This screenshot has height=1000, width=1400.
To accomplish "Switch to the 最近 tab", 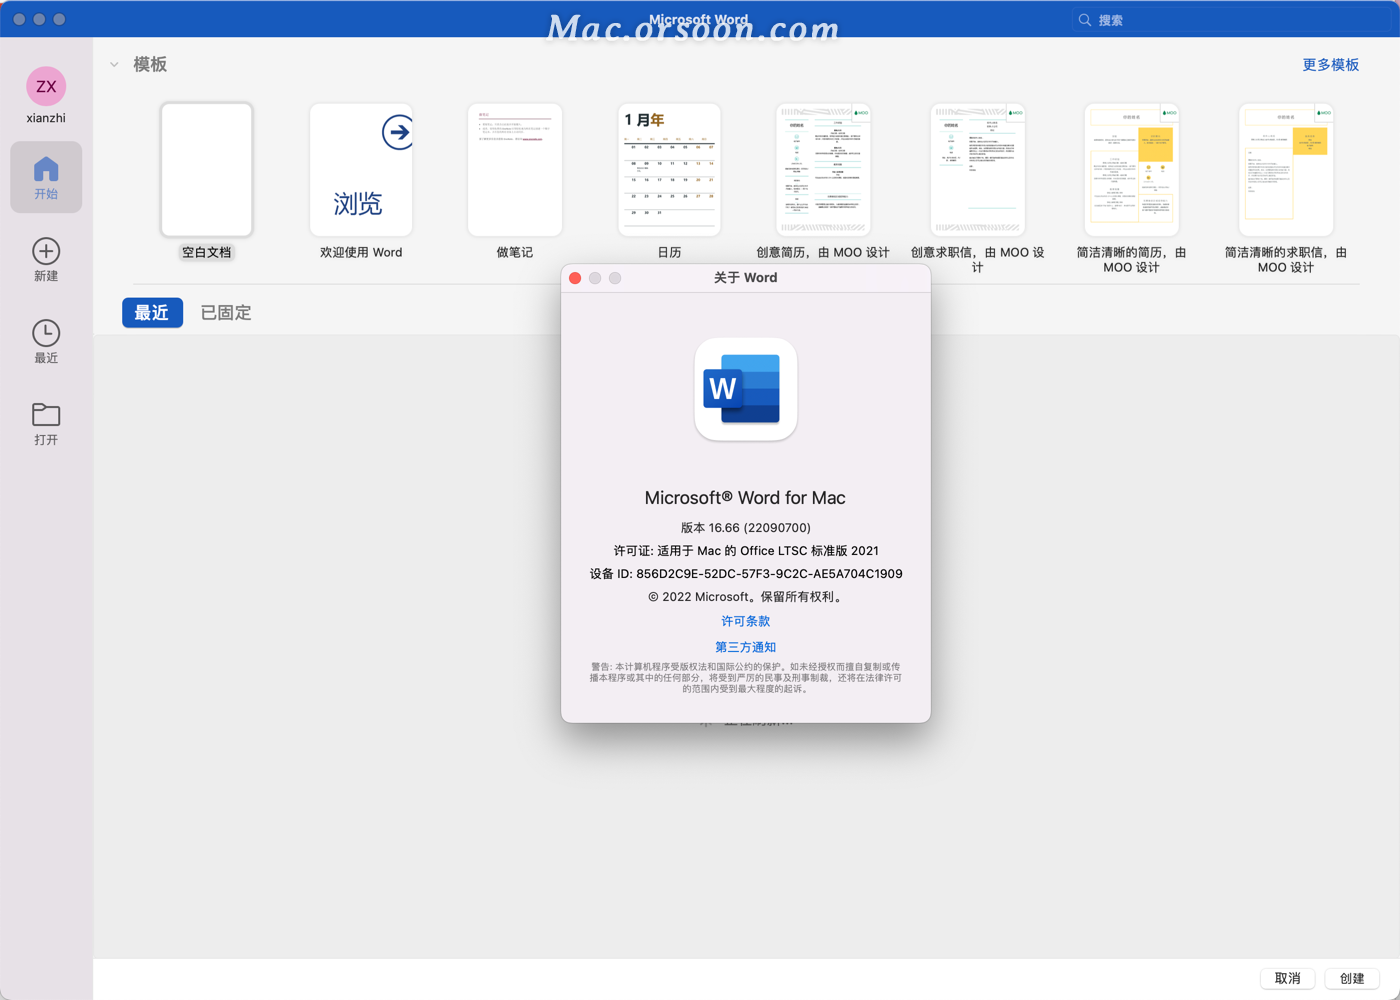I will [x=152, y=313].
